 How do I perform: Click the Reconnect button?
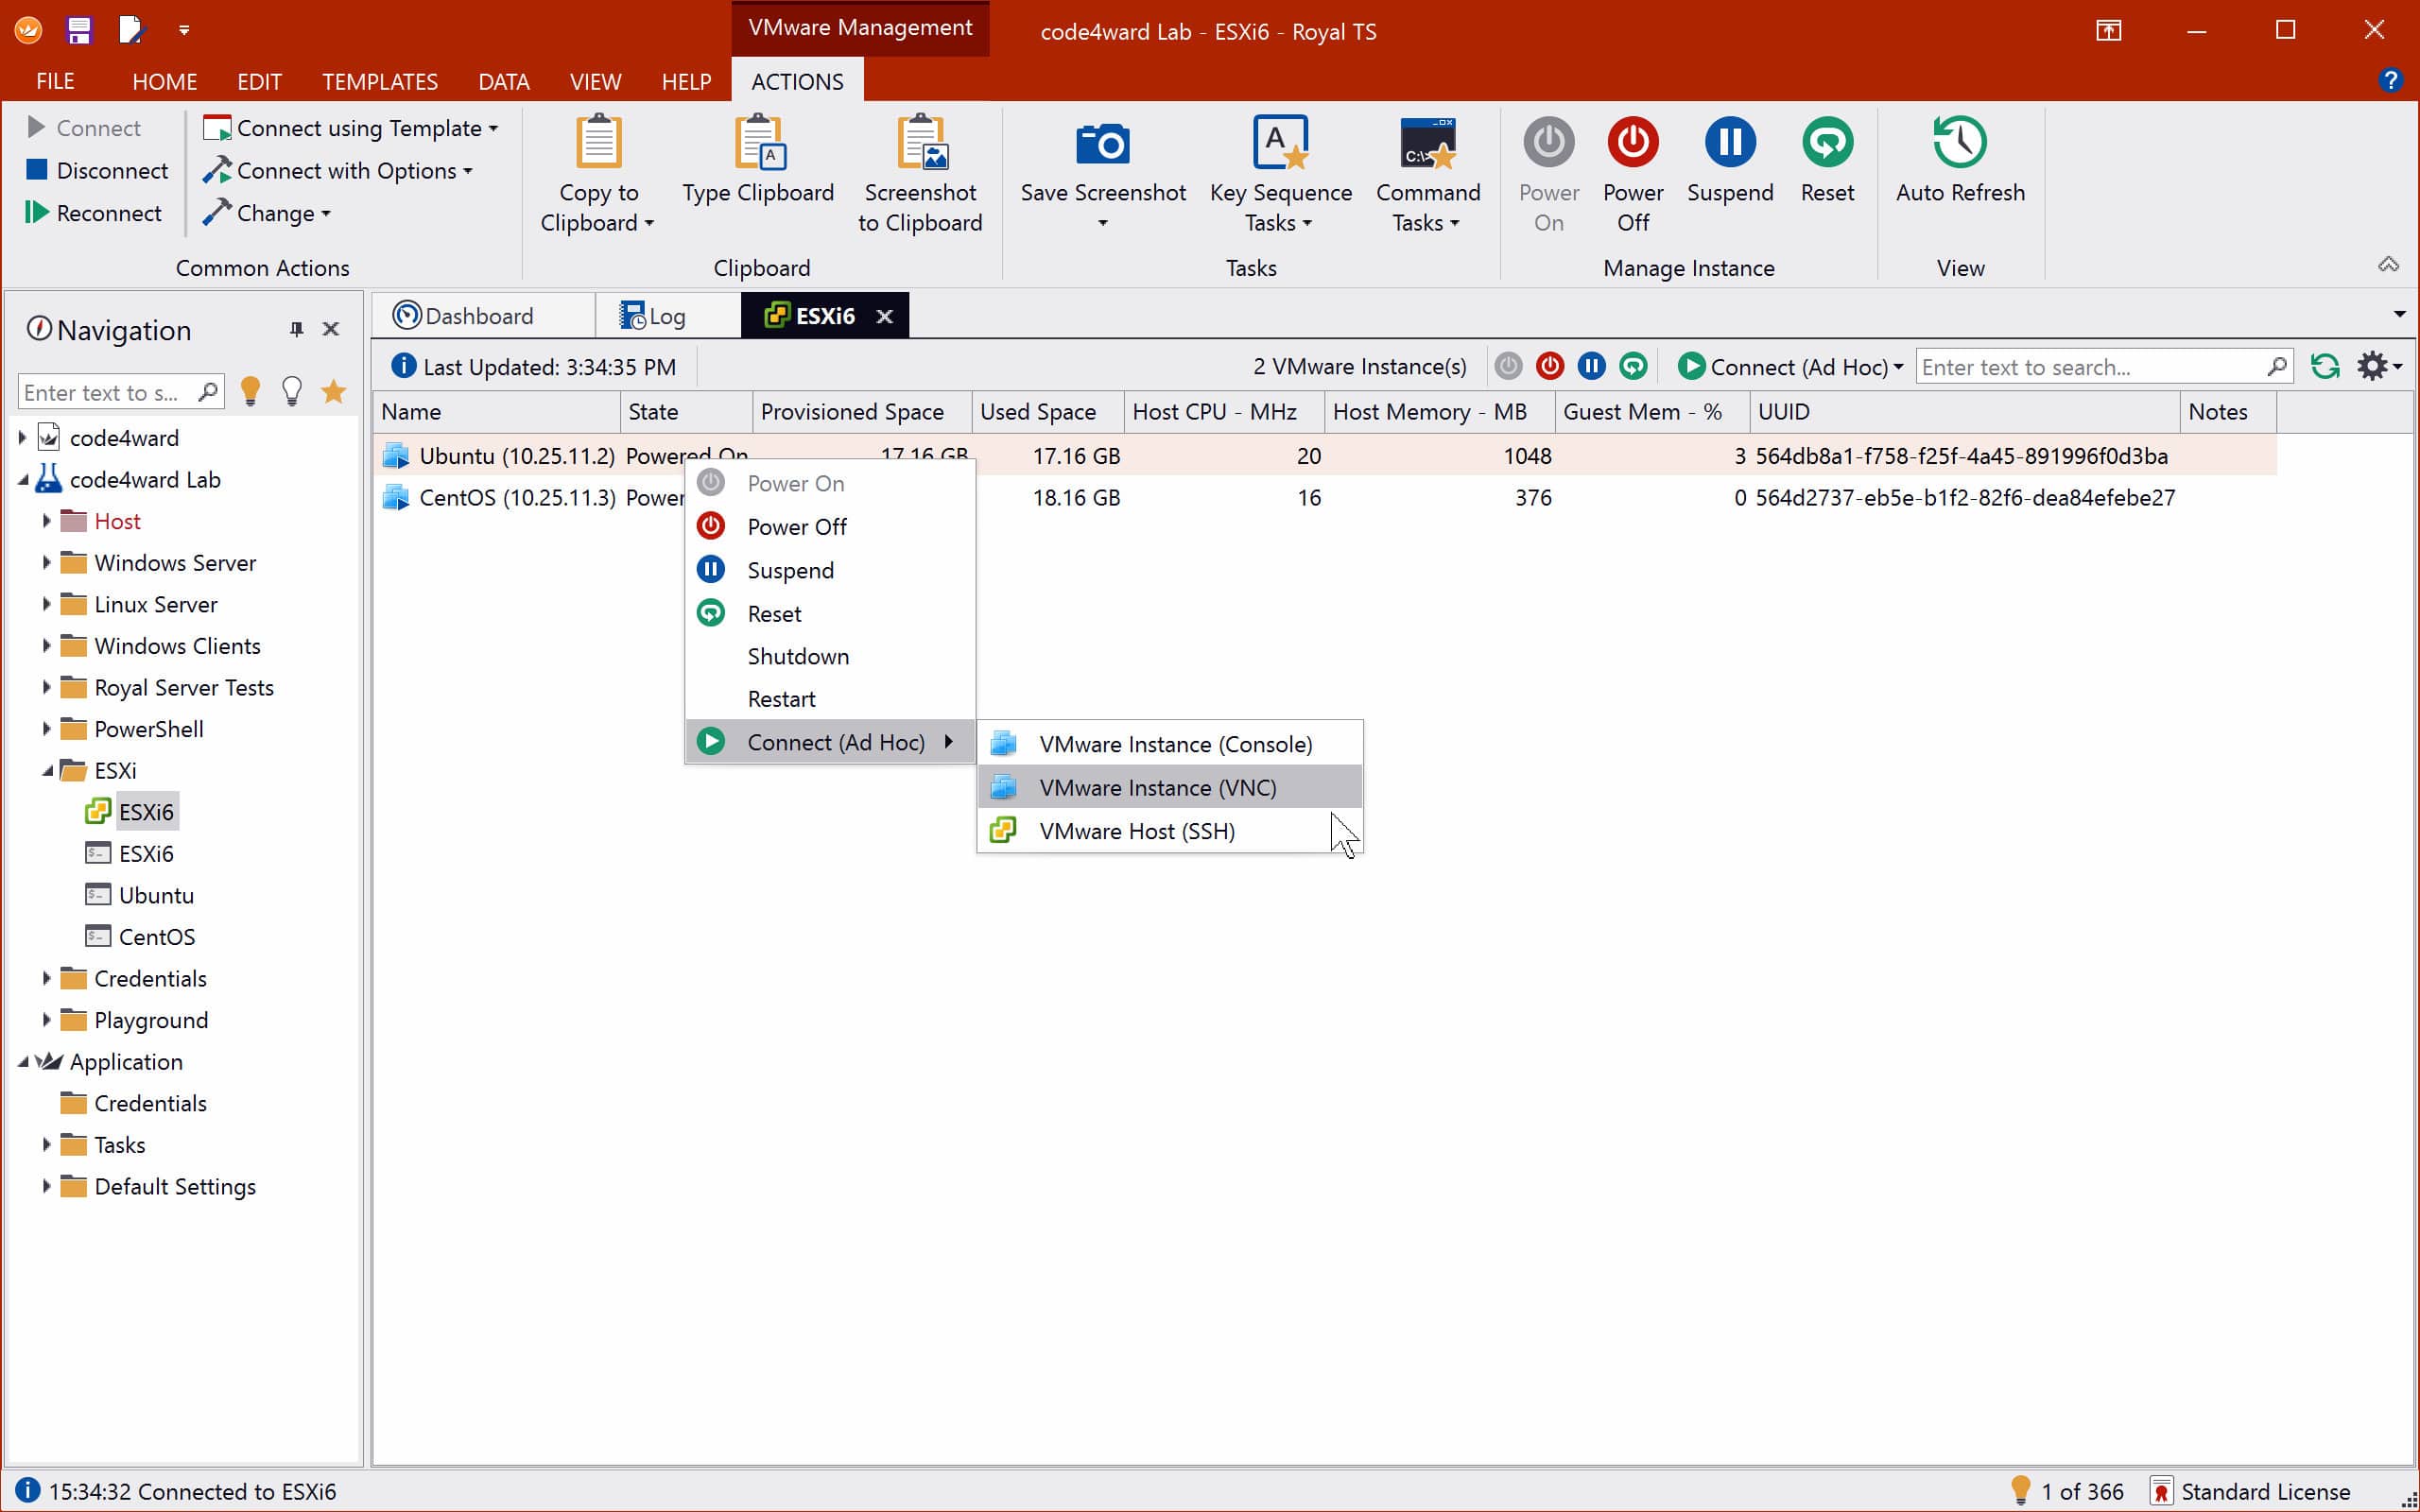pyautogui.click(x=94, y=213)
